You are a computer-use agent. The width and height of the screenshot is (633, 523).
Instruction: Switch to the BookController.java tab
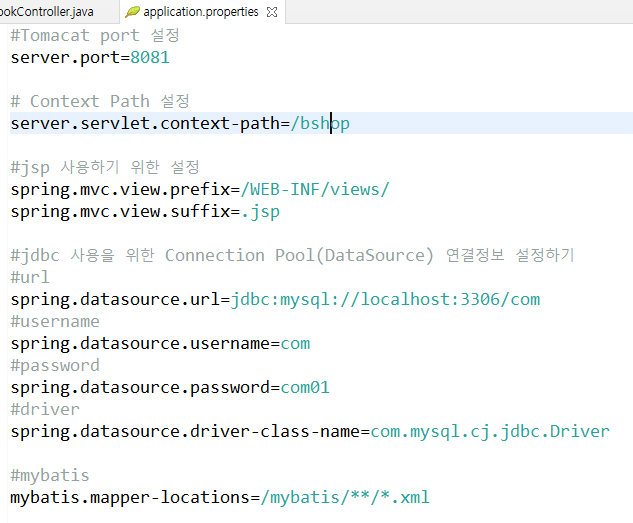(x=46, y=12)
